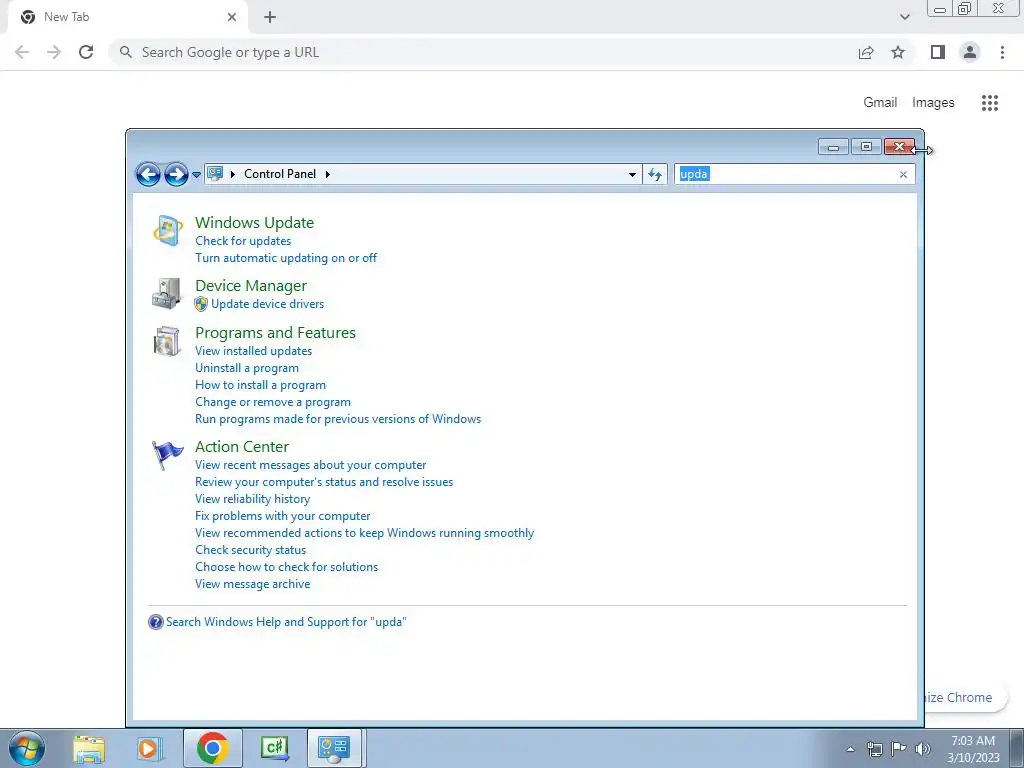
Task: Click shield icon beside Update device drivers
Action: pos(201,304)
